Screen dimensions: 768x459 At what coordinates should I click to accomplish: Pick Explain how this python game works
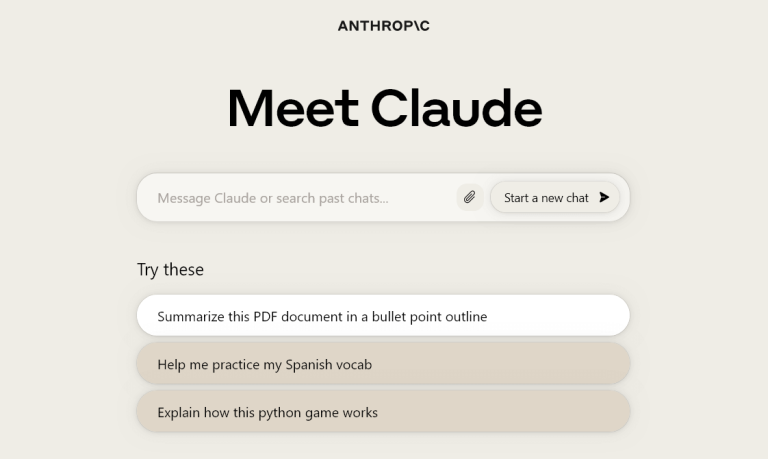point(383,412)
